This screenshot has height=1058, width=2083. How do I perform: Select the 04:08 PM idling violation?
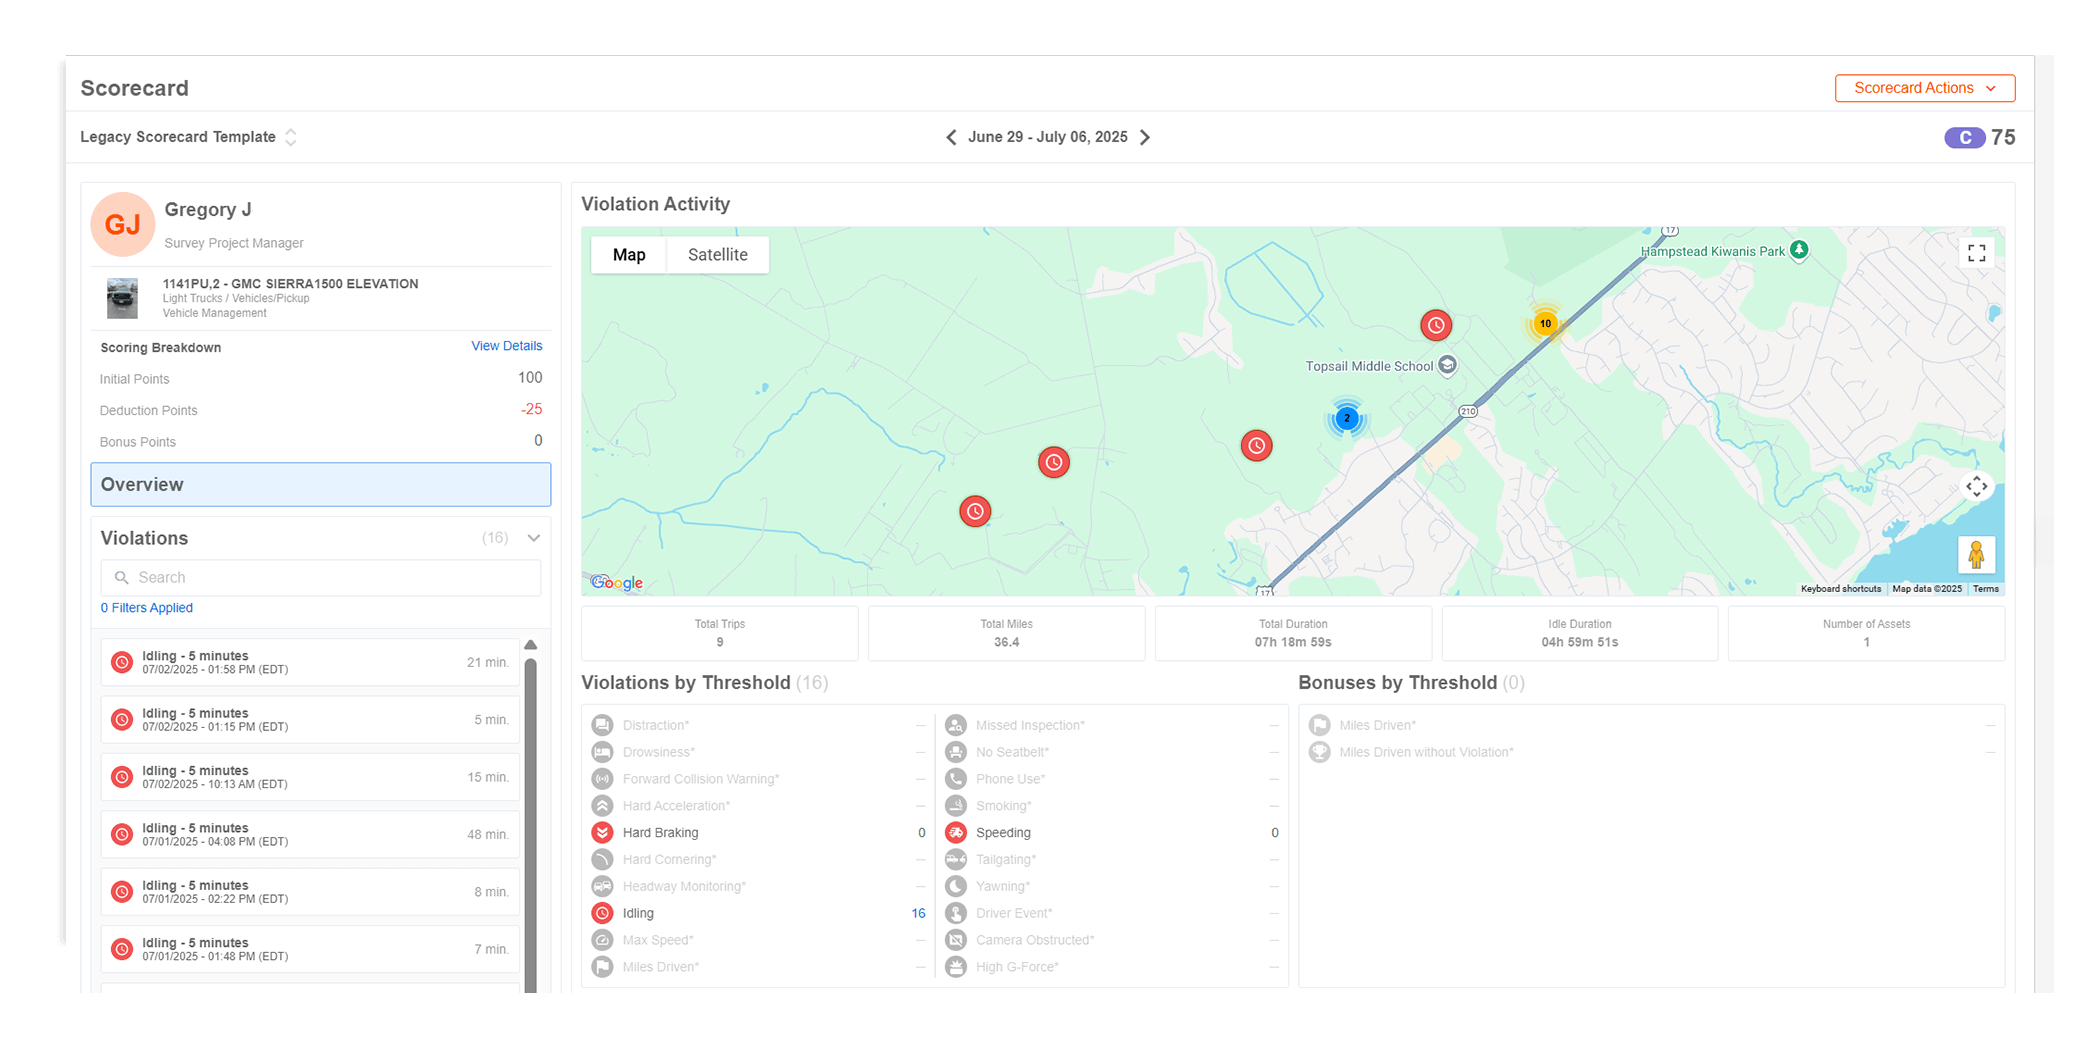(310, 834)
